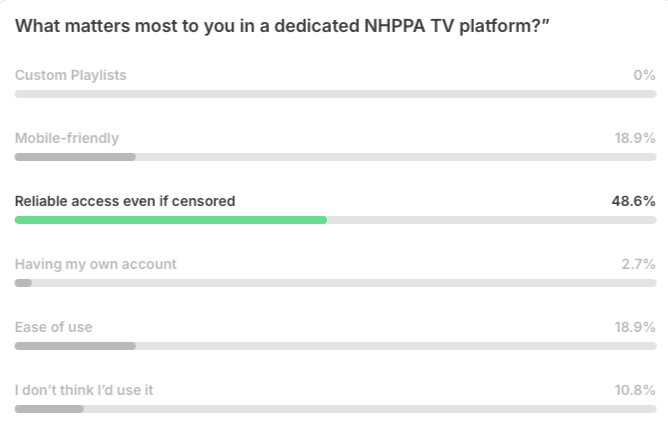Choose the Mobile-friendly option
Screen dimensions: 668x429
[x=67, y=138]
